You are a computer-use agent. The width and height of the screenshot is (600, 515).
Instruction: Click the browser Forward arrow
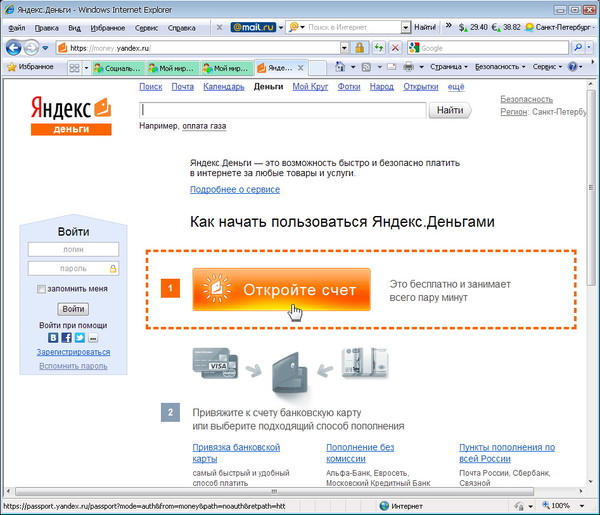[x=31, y=48]
